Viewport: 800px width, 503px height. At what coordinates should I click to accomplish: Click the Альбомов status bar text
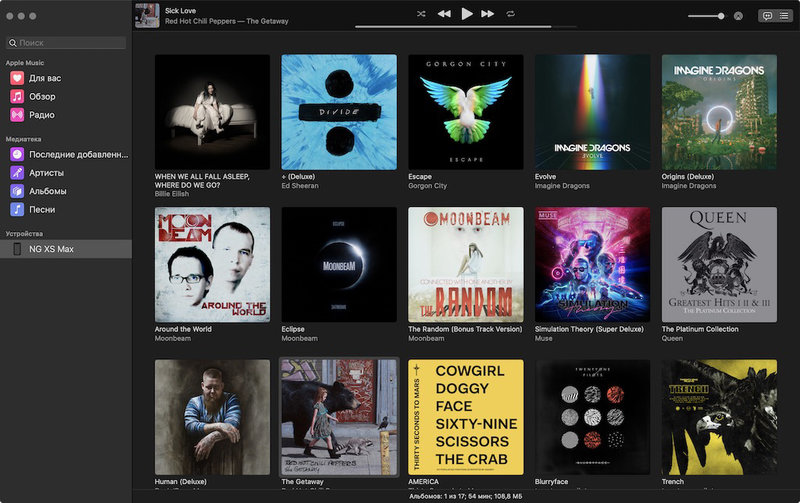point(466,496)
